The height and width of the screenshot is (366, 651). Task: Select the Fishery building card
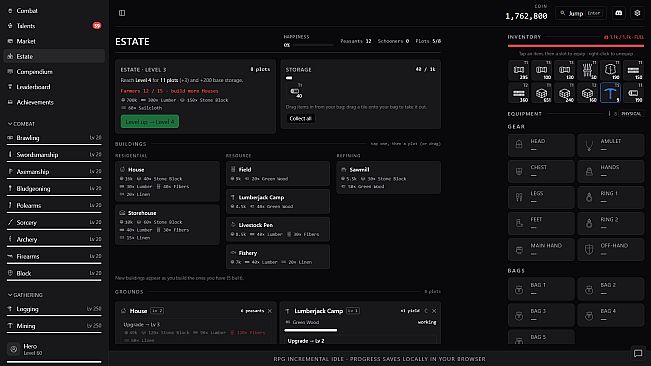coord(278,257)
